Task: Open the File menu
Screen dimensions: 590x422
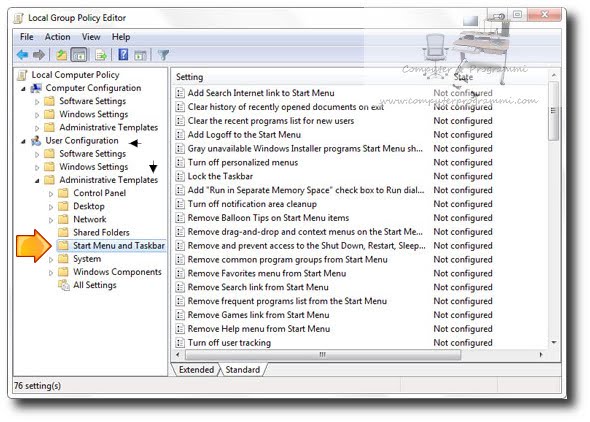Action: click(x=27, y=37)
